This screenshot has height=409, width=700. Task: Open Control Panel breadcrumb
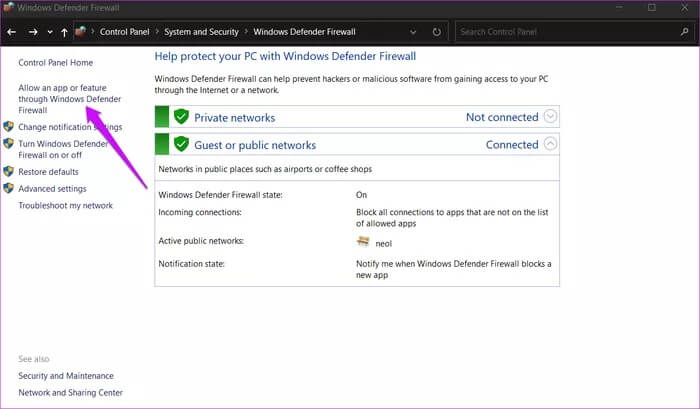click(125, 32)
